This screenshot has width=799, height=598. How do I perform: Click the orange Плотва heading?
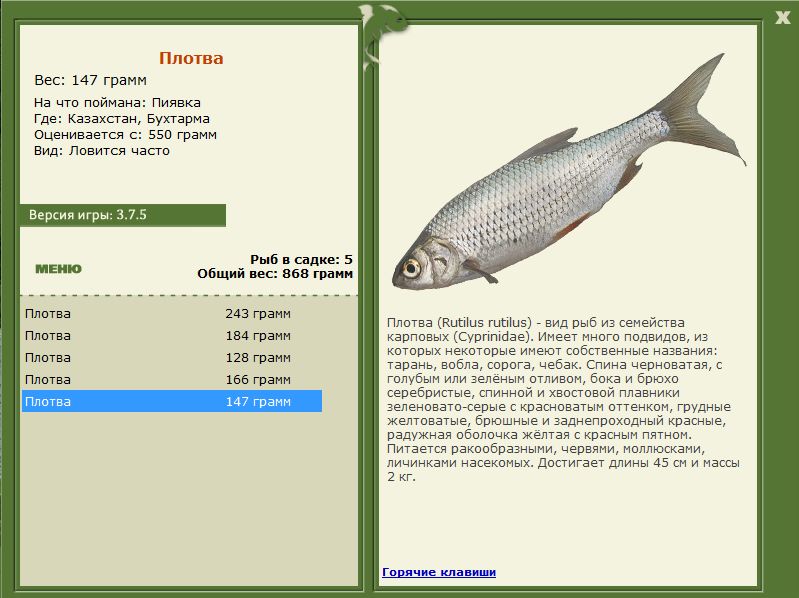(191, 58)
